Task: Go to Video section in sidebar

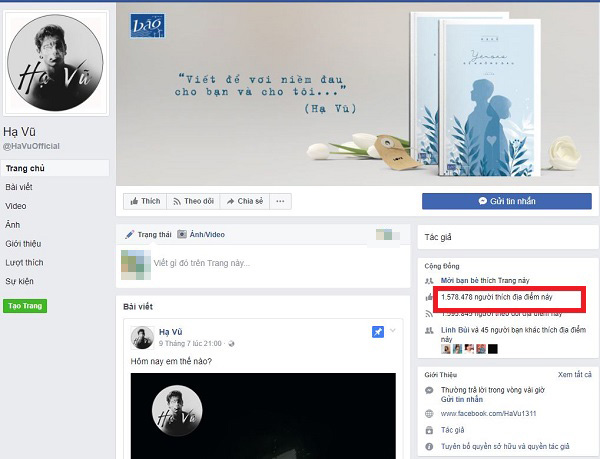Action: click(x=16, y=206)
